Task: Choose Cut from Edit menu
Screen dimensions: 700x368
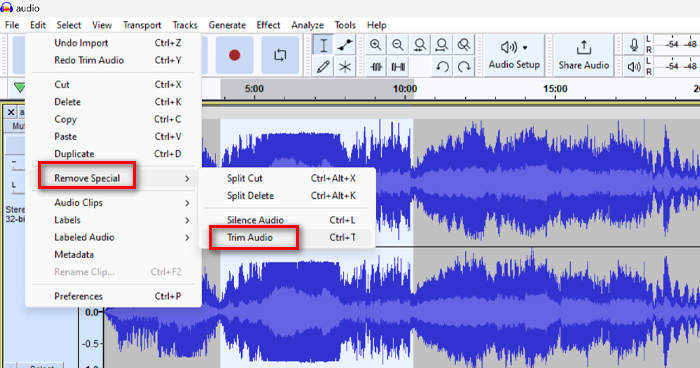Action: pos(114,84)
